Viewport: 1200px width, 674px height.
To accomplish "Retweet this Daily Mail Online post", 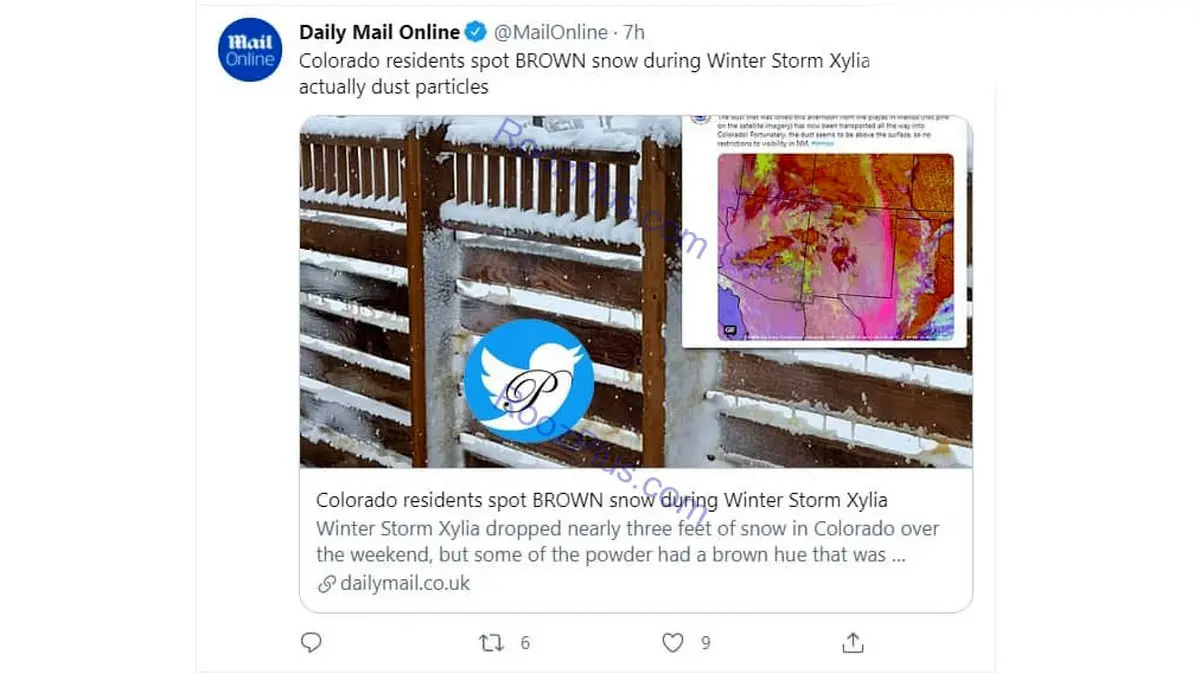I will click(x=491, y=642).
